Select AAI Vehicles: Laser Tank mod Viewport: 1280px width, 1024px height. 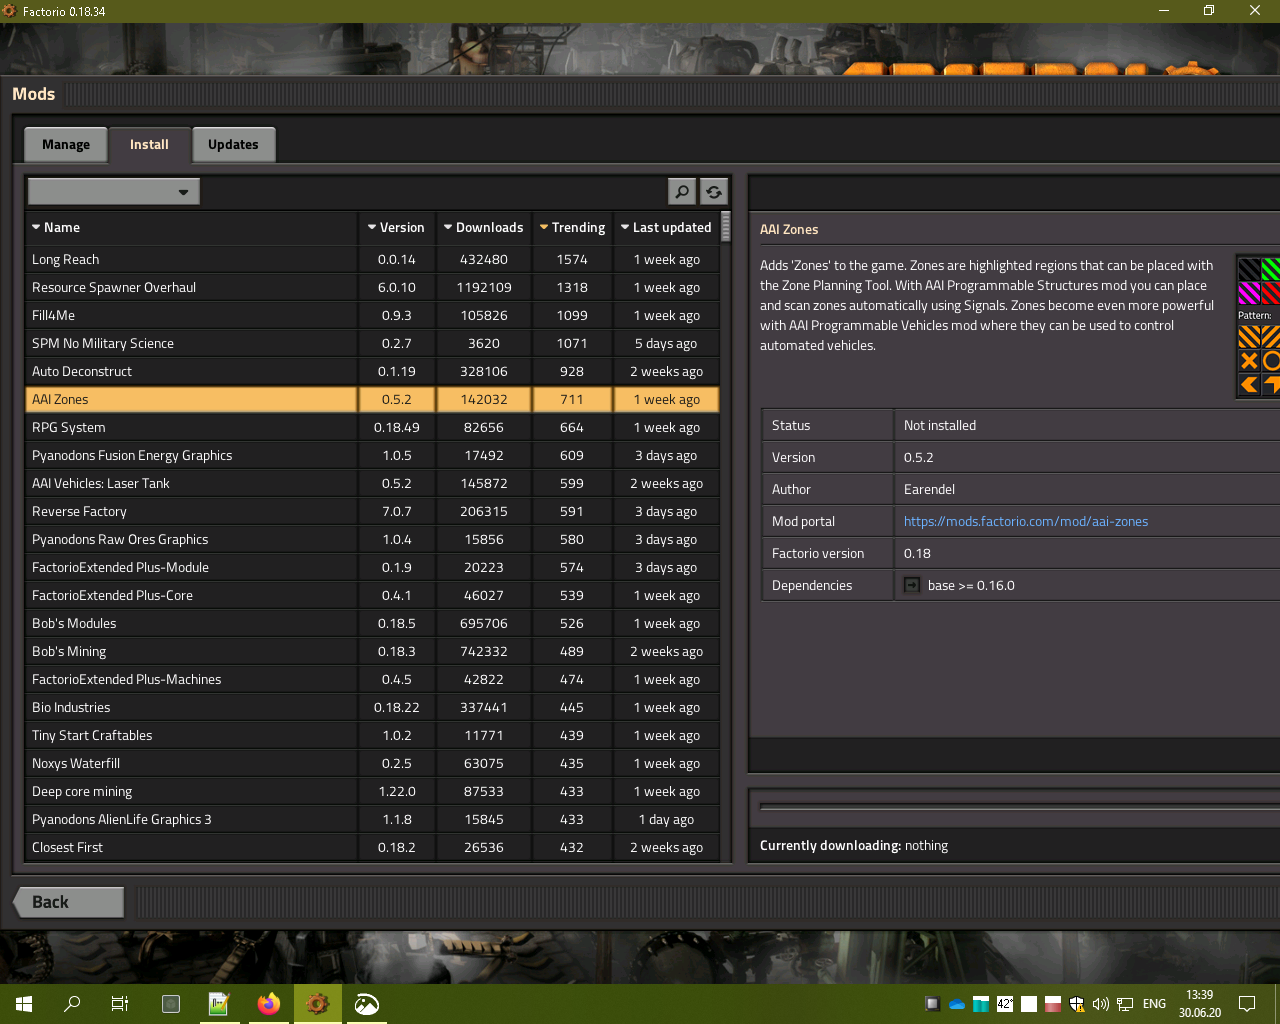pos(372,483)
